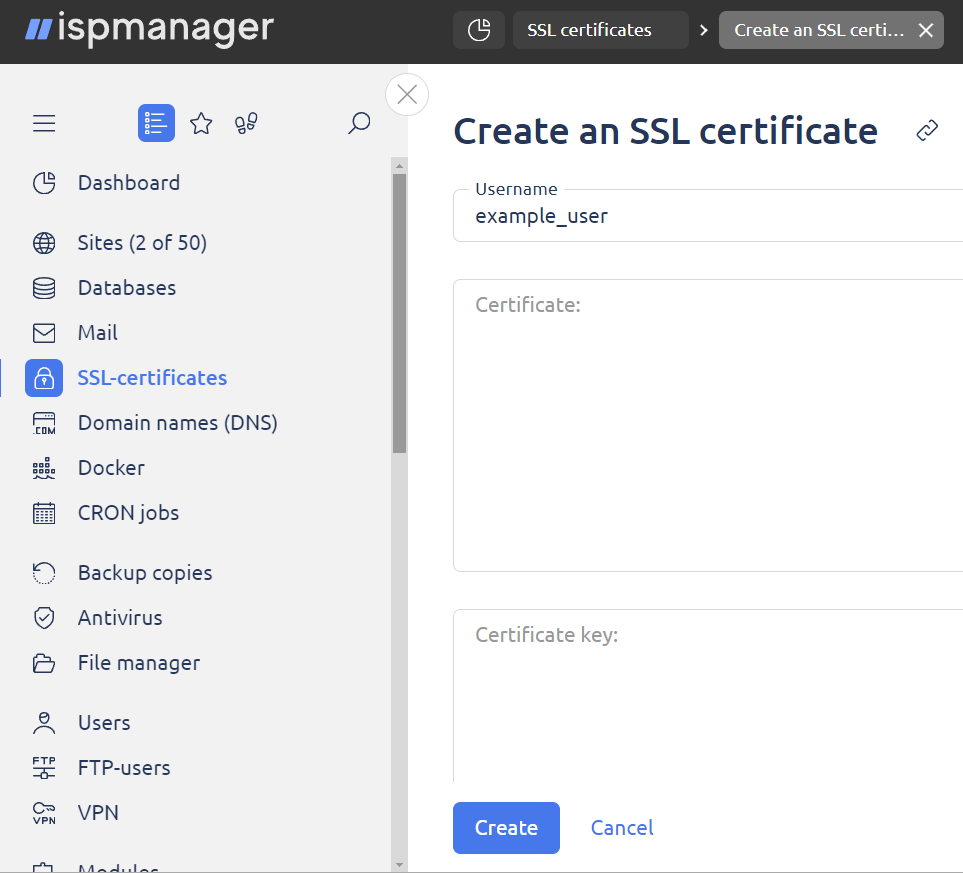This screenshot has width=963, height=873.
Task: Click the CRON jobs calendar icon
Action: click(44, 513)
